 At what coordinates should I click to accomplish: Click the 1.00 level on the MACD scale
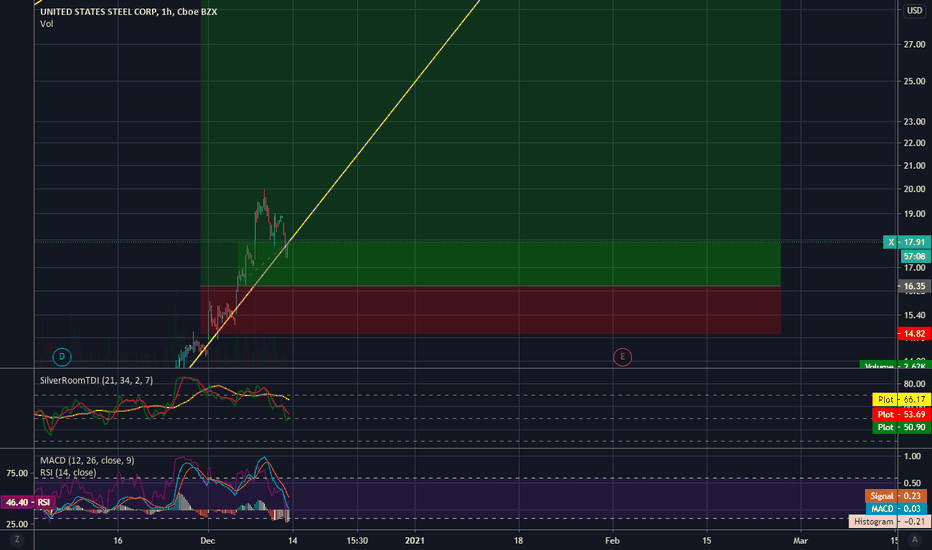click(x=912, y=457)
